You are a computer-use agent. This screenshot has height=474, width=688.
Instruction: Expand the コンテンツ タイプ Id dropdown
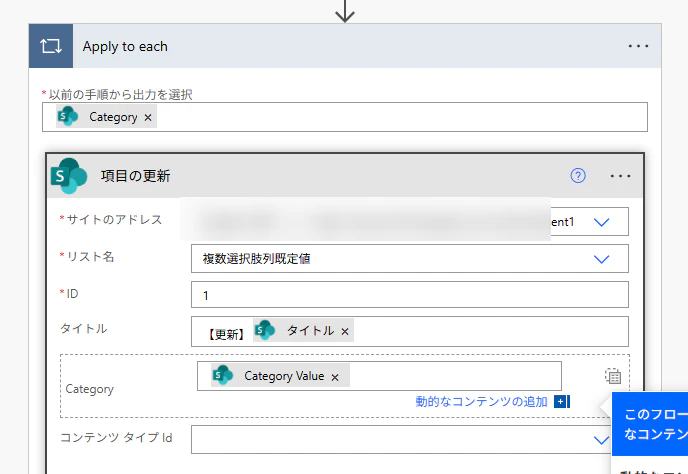(601, 440)
